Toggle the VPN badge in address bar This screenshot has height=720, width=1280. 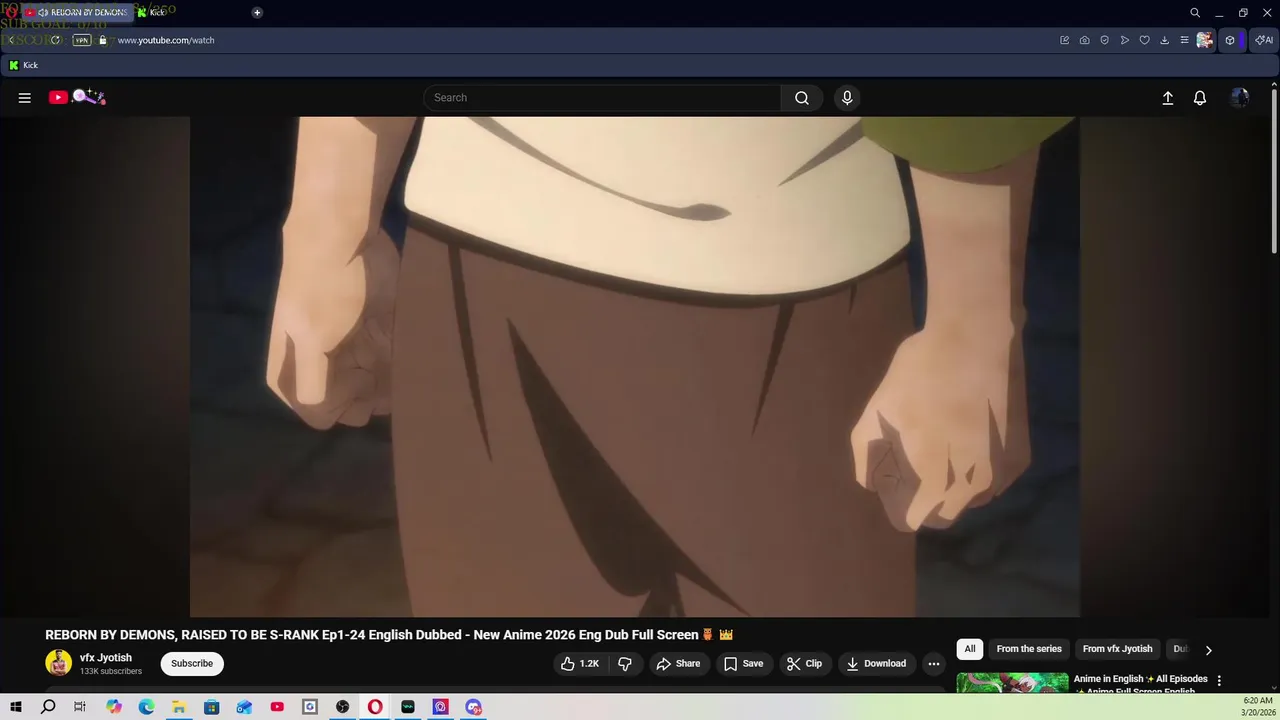(x=82, y=40)
